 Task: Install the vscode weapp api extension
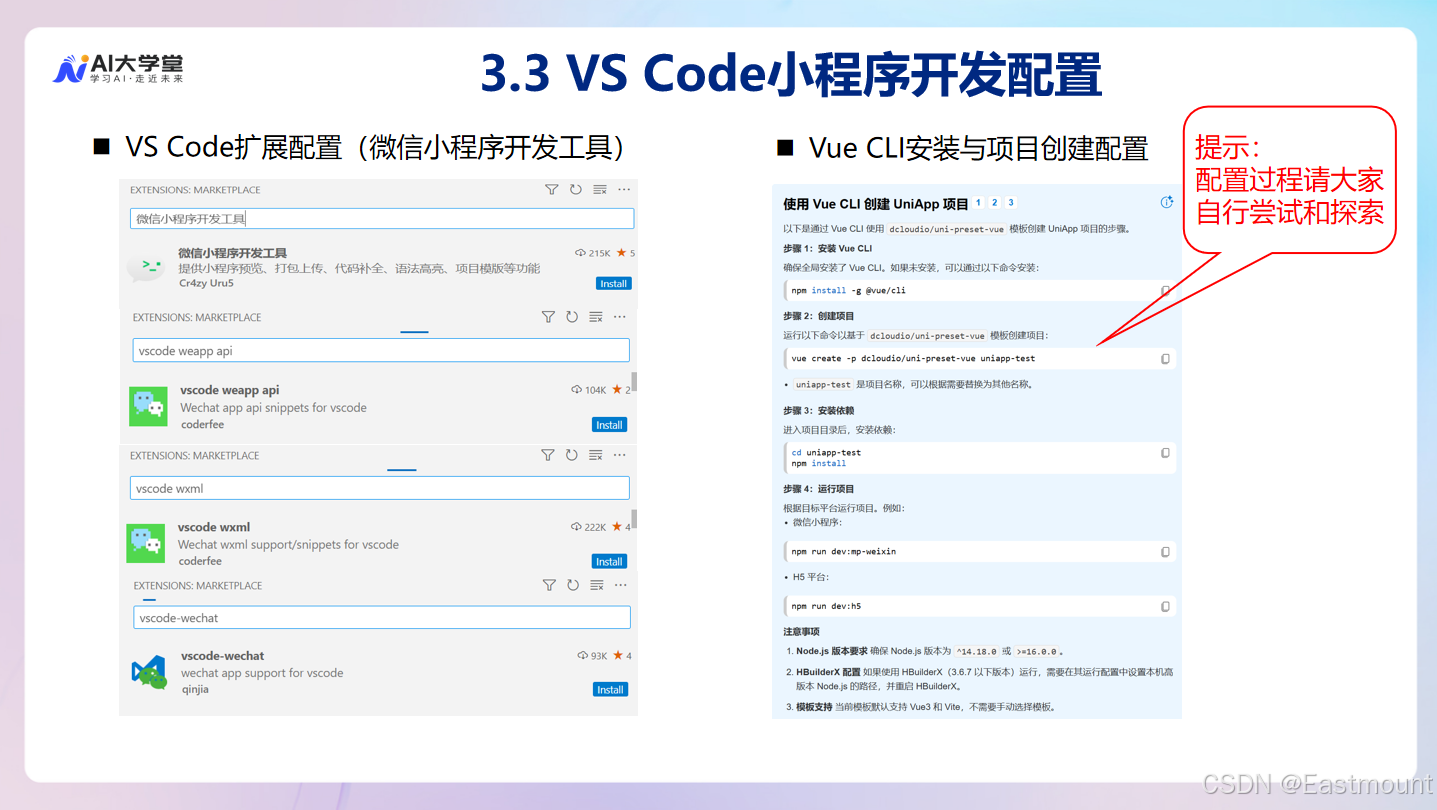[610, 425]
